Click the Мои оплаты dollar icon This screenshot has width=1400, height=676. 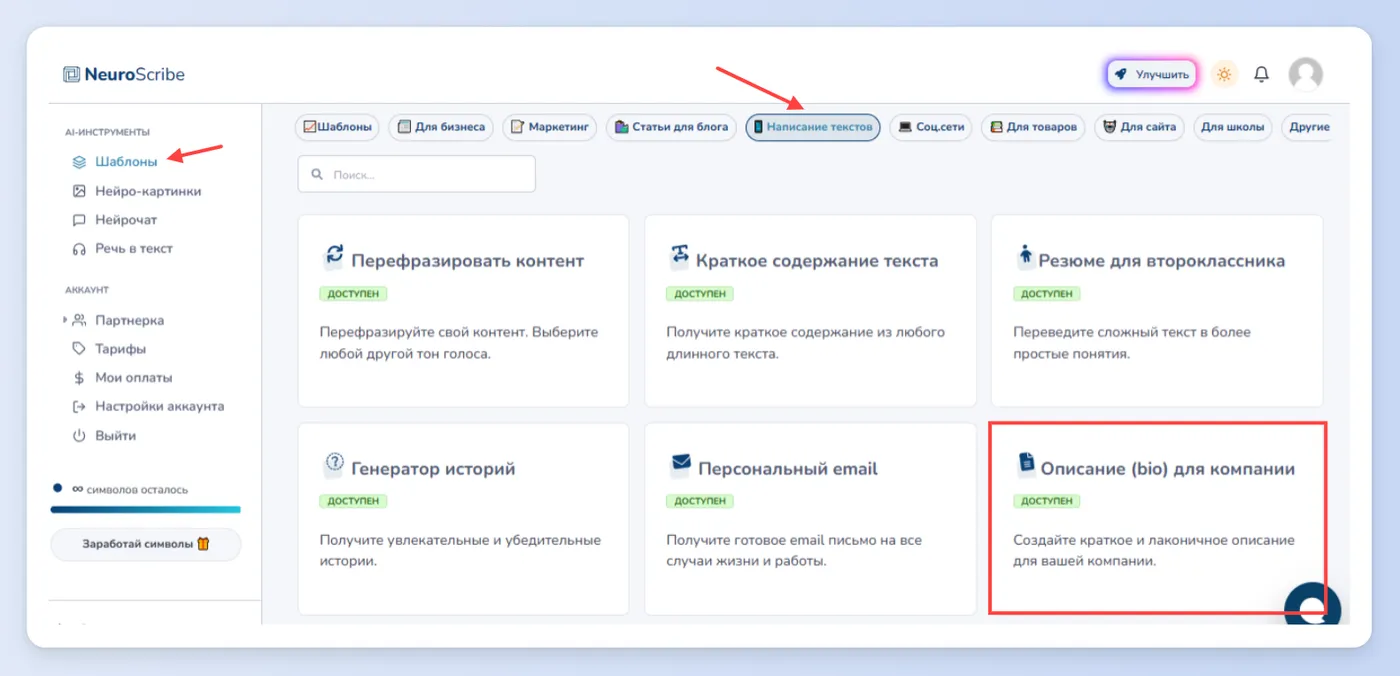click(79, 378)
